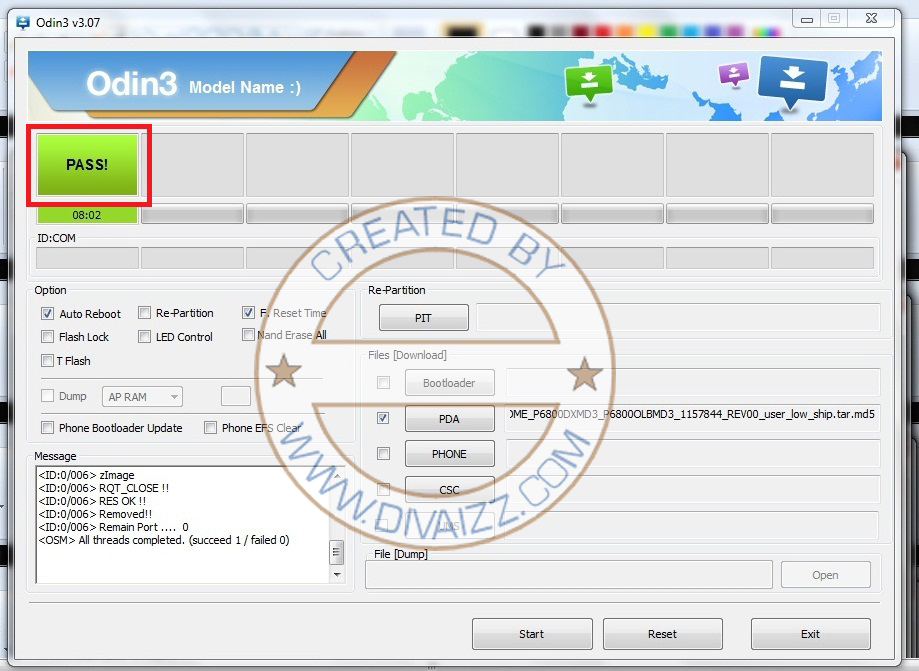Click the PIT button
Viewport: 919px width, 671px height.
(424, 318)
